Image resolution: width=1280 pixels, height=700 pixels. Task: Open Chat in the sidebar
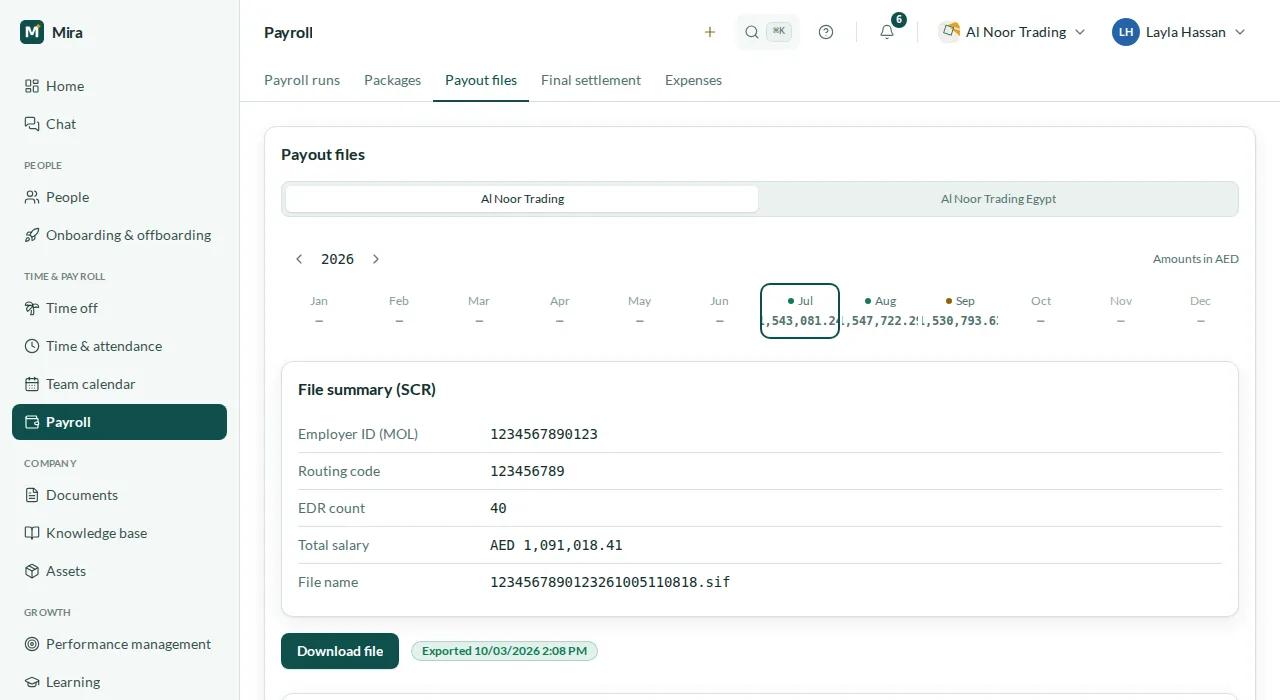119,124
